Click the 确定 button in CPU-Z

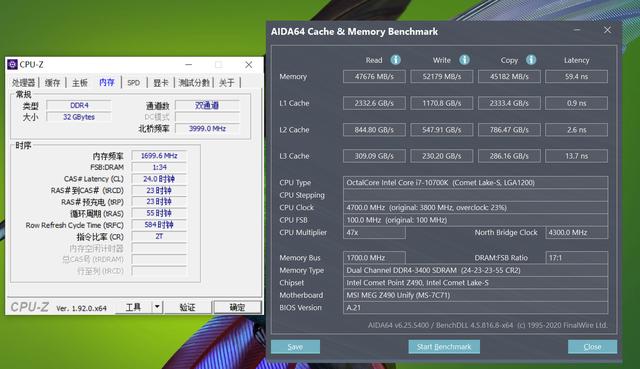click(x=237, y=307)
